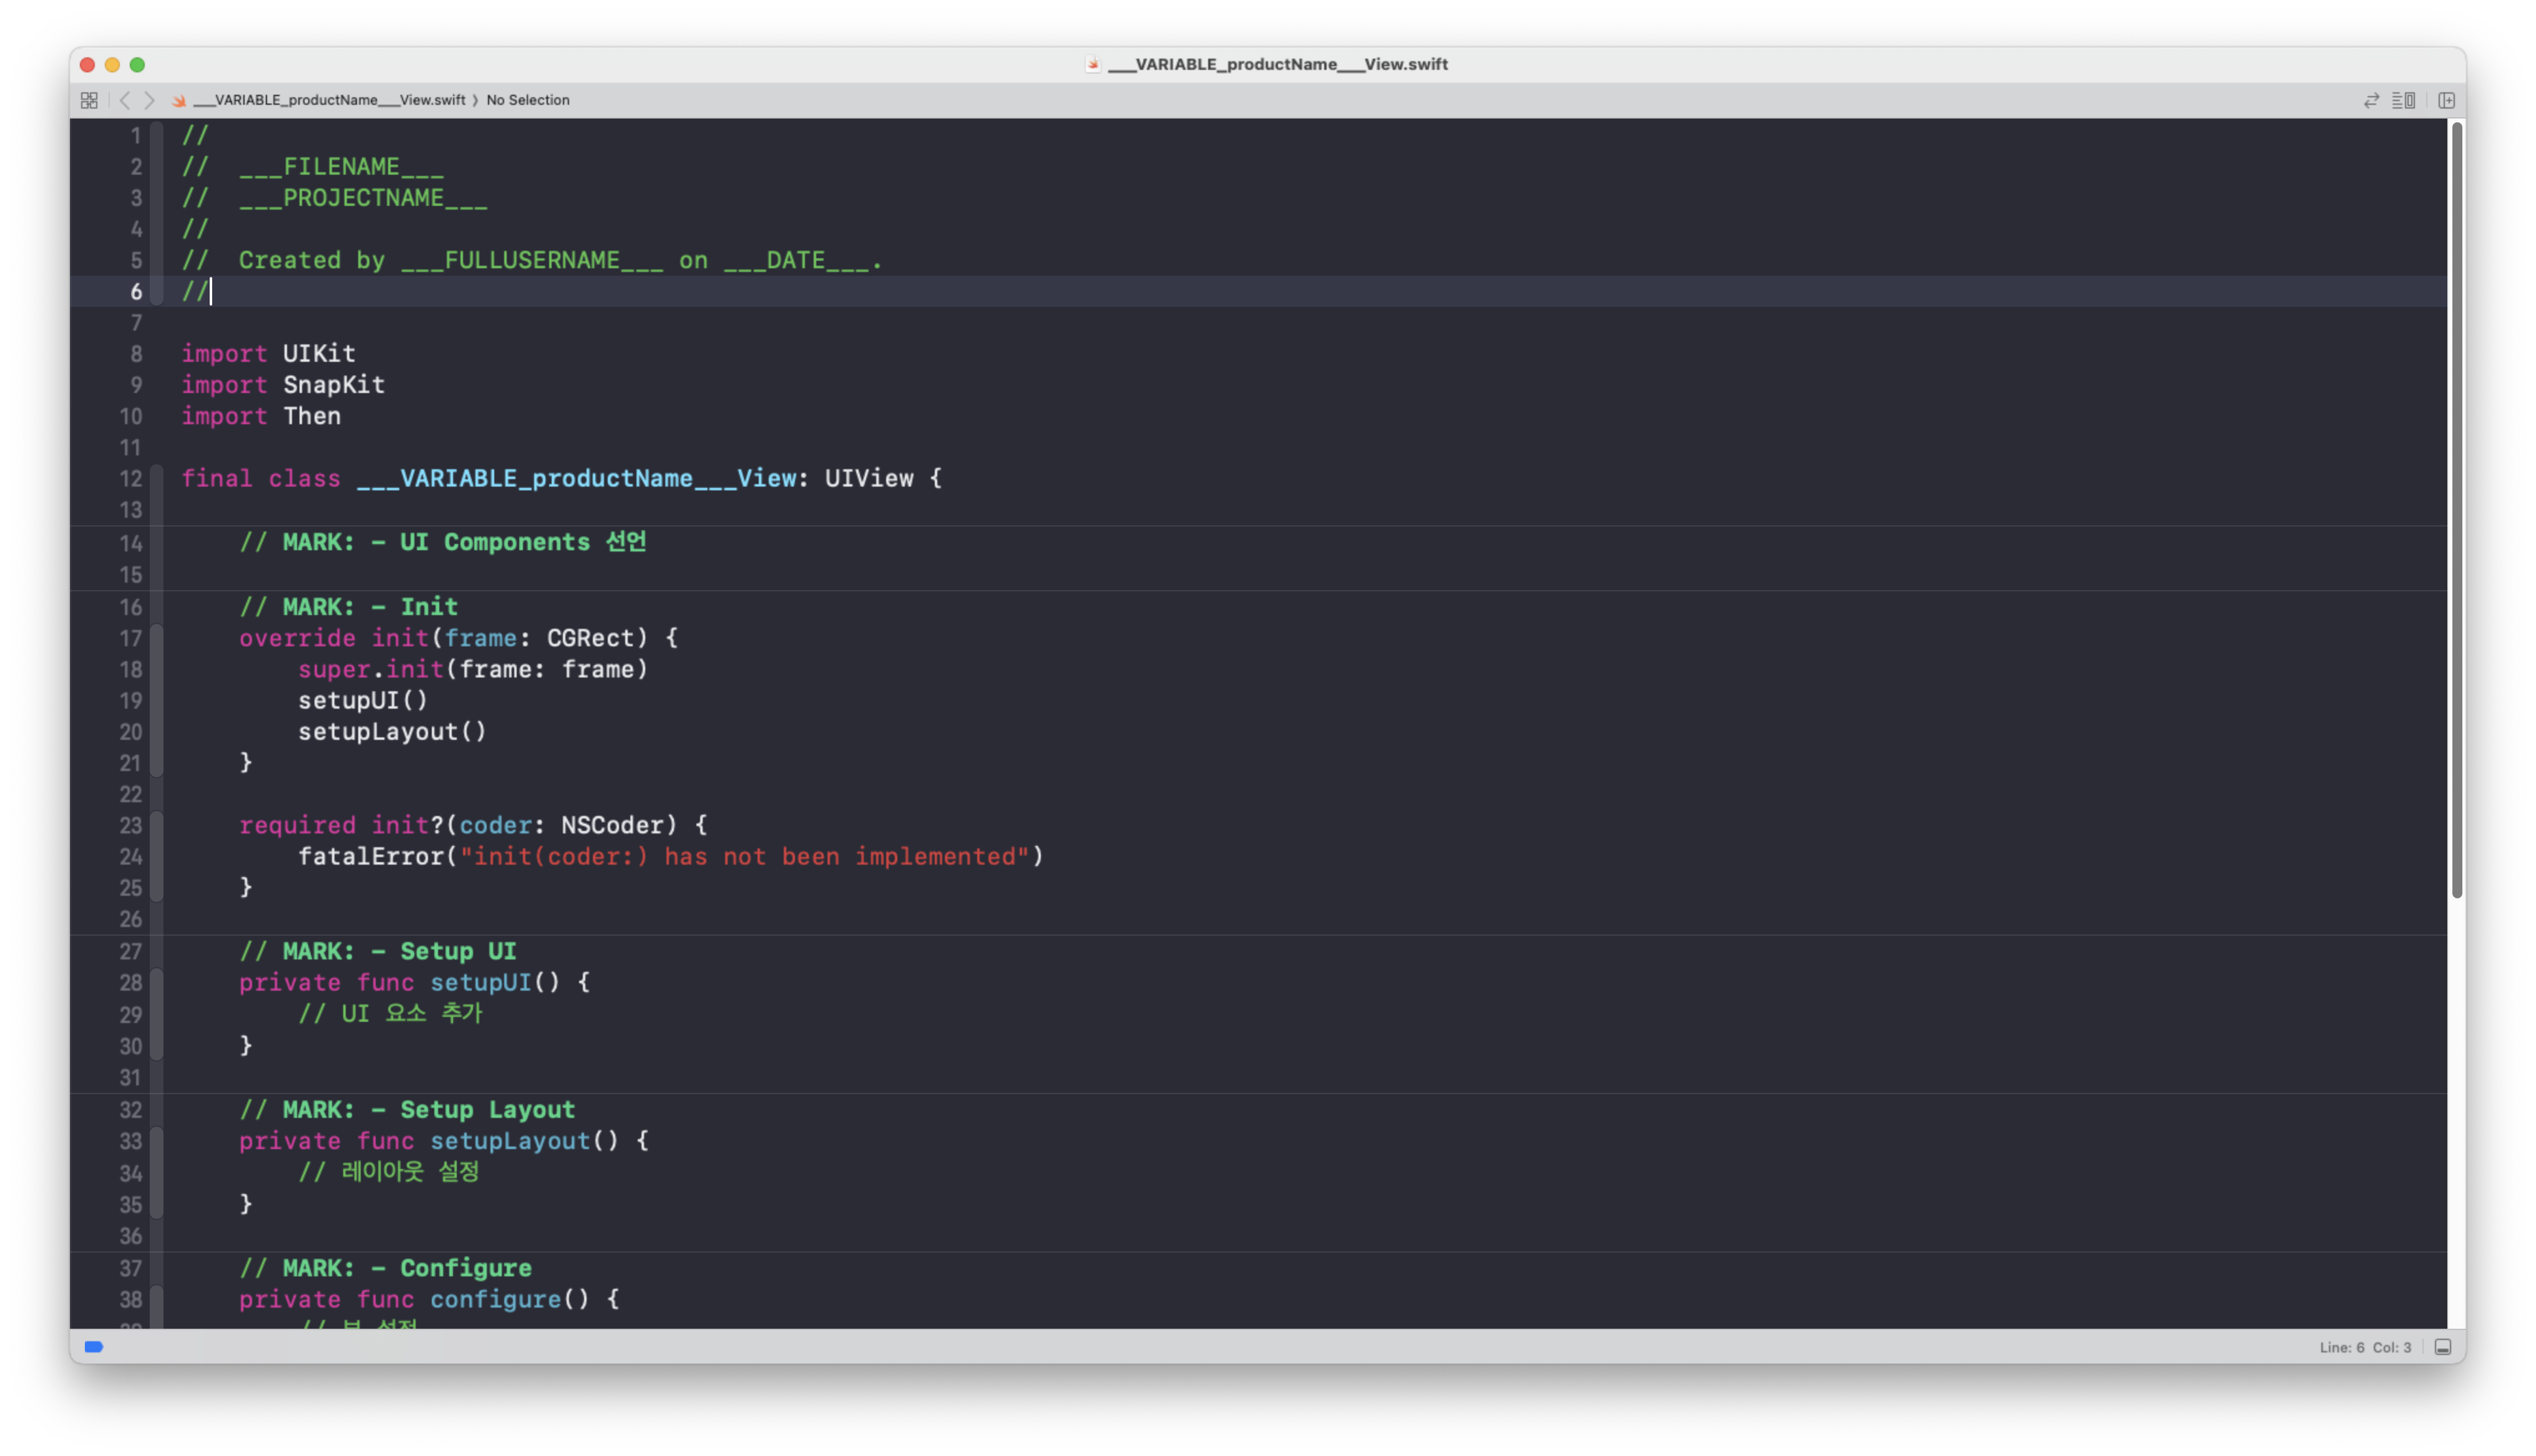Open the related items grid menu
This screenshot has height=1456, width=2536.
[x=89, y=100]
